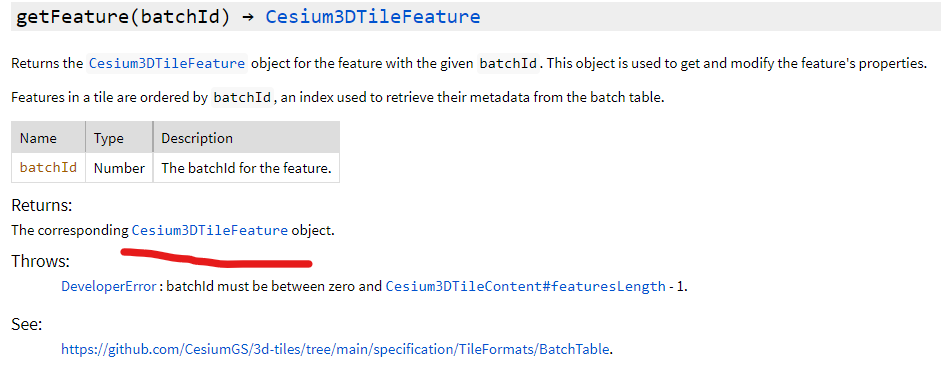Click the Returns: section label
Image resolution: width=941 pixels, height=367 pixels.
pyautogui.click(x=42, y=206)
